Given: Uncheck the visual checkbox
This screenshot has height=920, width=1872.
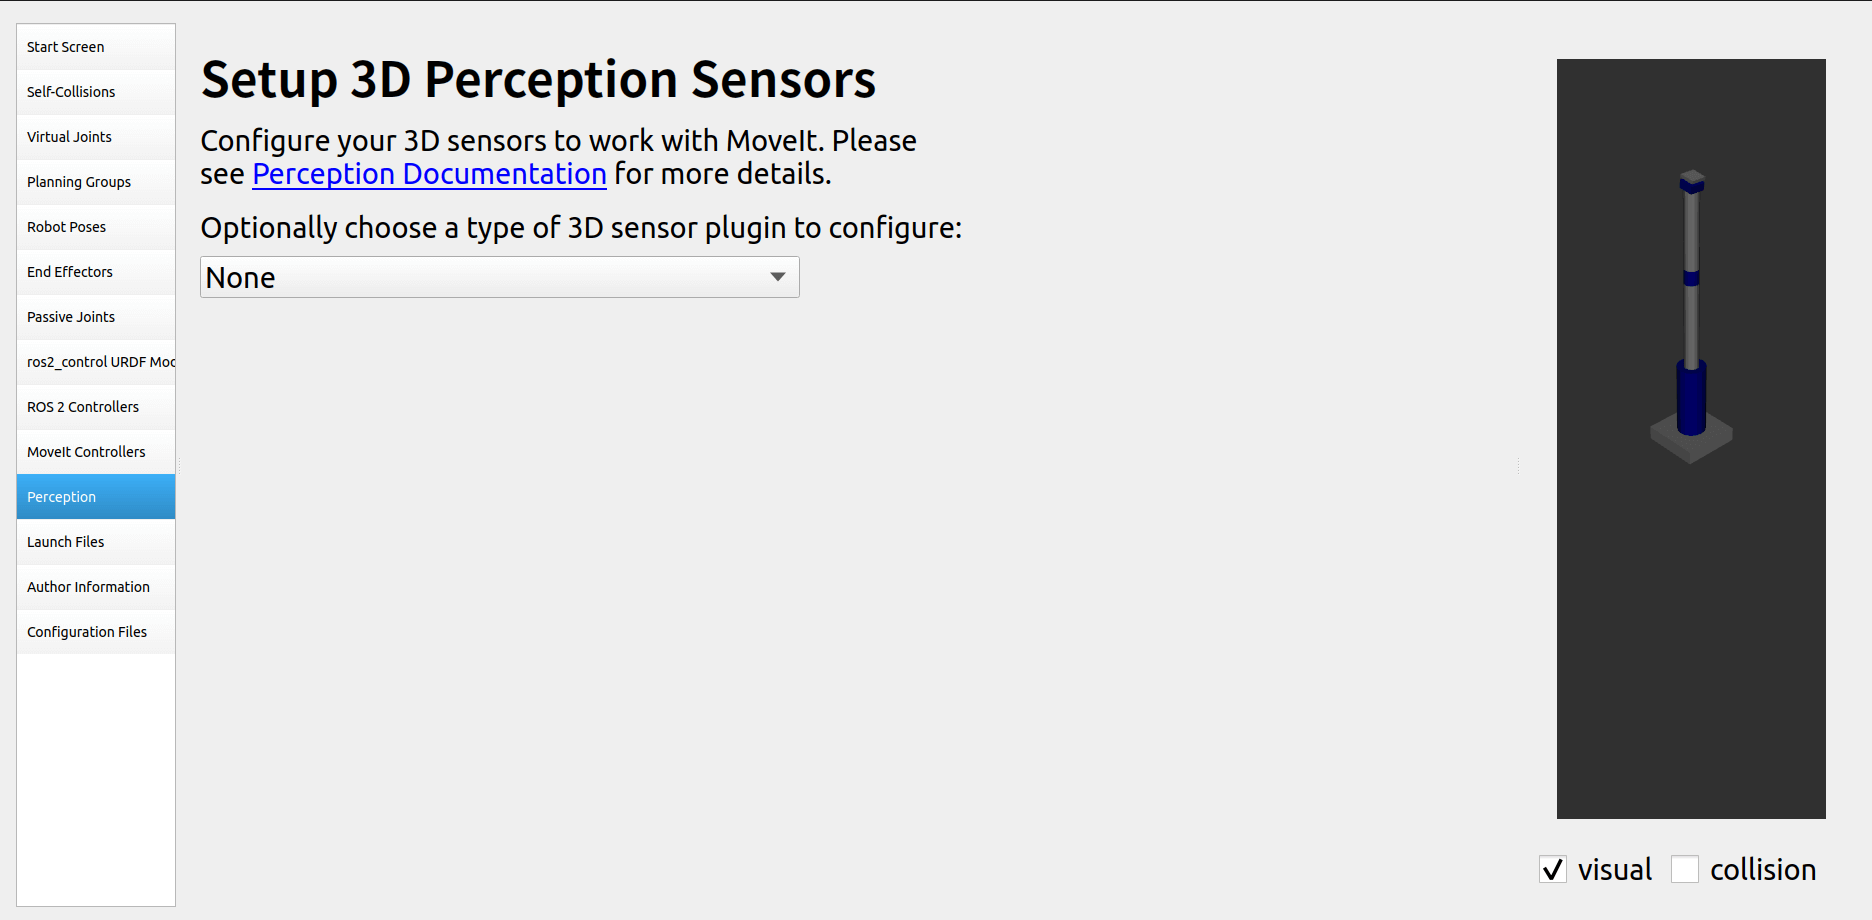Looking at the screenshot, I should point(1553,870).
